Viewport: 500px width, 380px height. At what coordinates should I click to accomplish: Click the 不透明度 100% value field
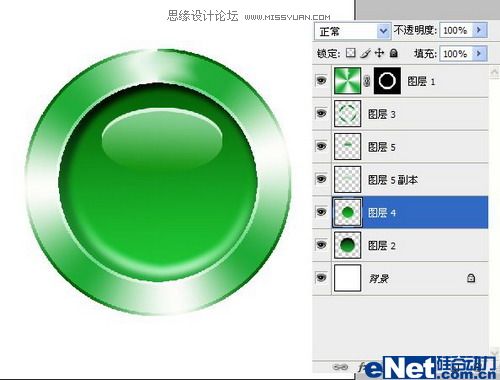[456, 30]
